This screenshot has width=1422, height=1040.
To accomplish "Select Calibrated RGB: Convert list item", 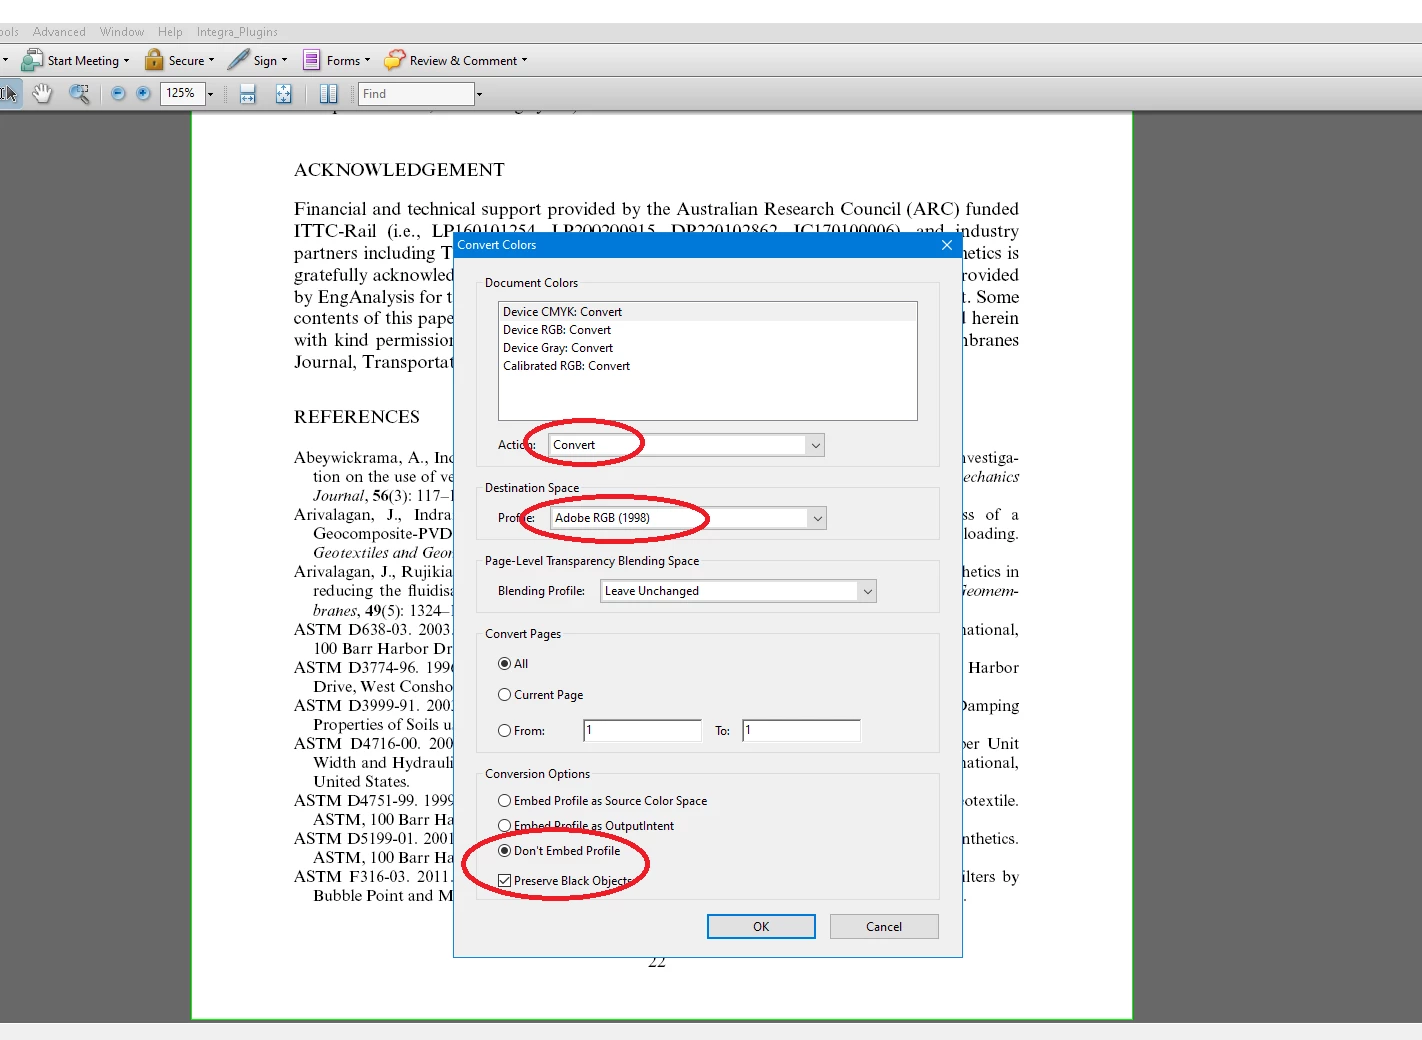I will (x=707, y=366).
